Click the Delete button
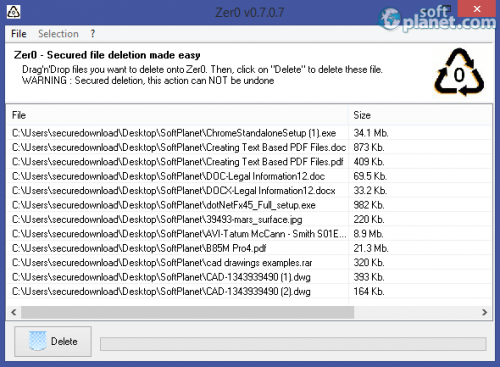The image size is (500, 367). click(x=53, y=341)
